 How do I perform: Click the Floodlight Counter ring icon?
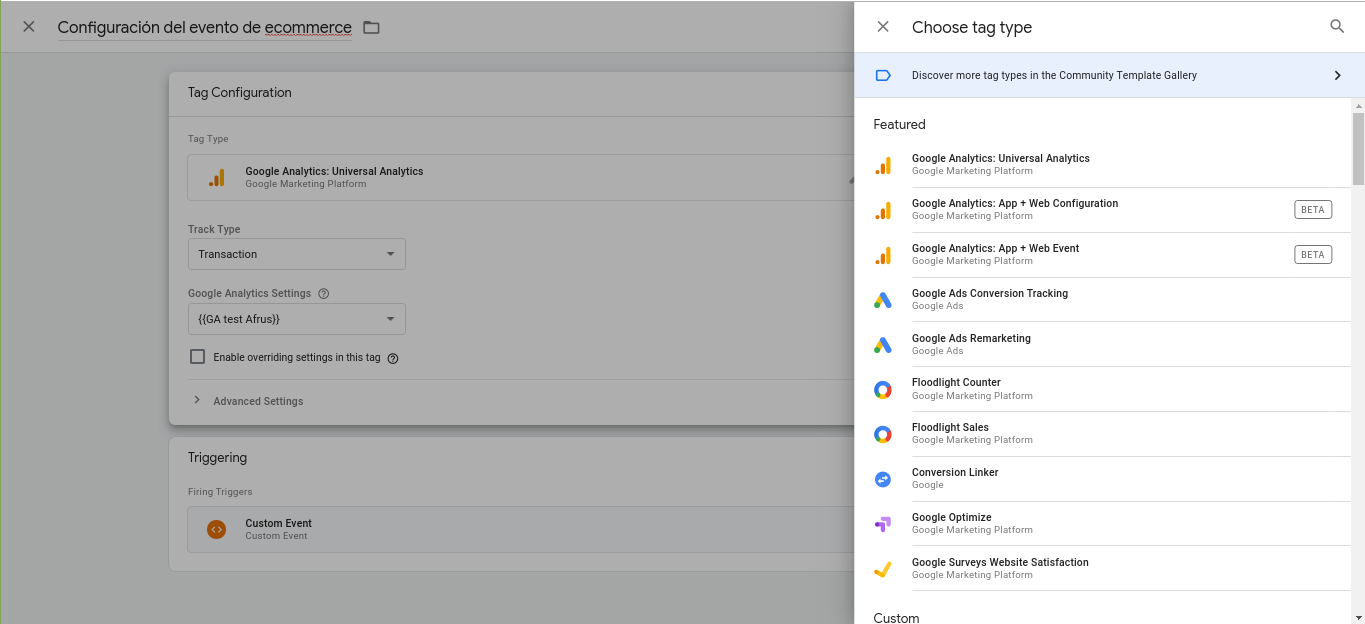coord(883,390)
